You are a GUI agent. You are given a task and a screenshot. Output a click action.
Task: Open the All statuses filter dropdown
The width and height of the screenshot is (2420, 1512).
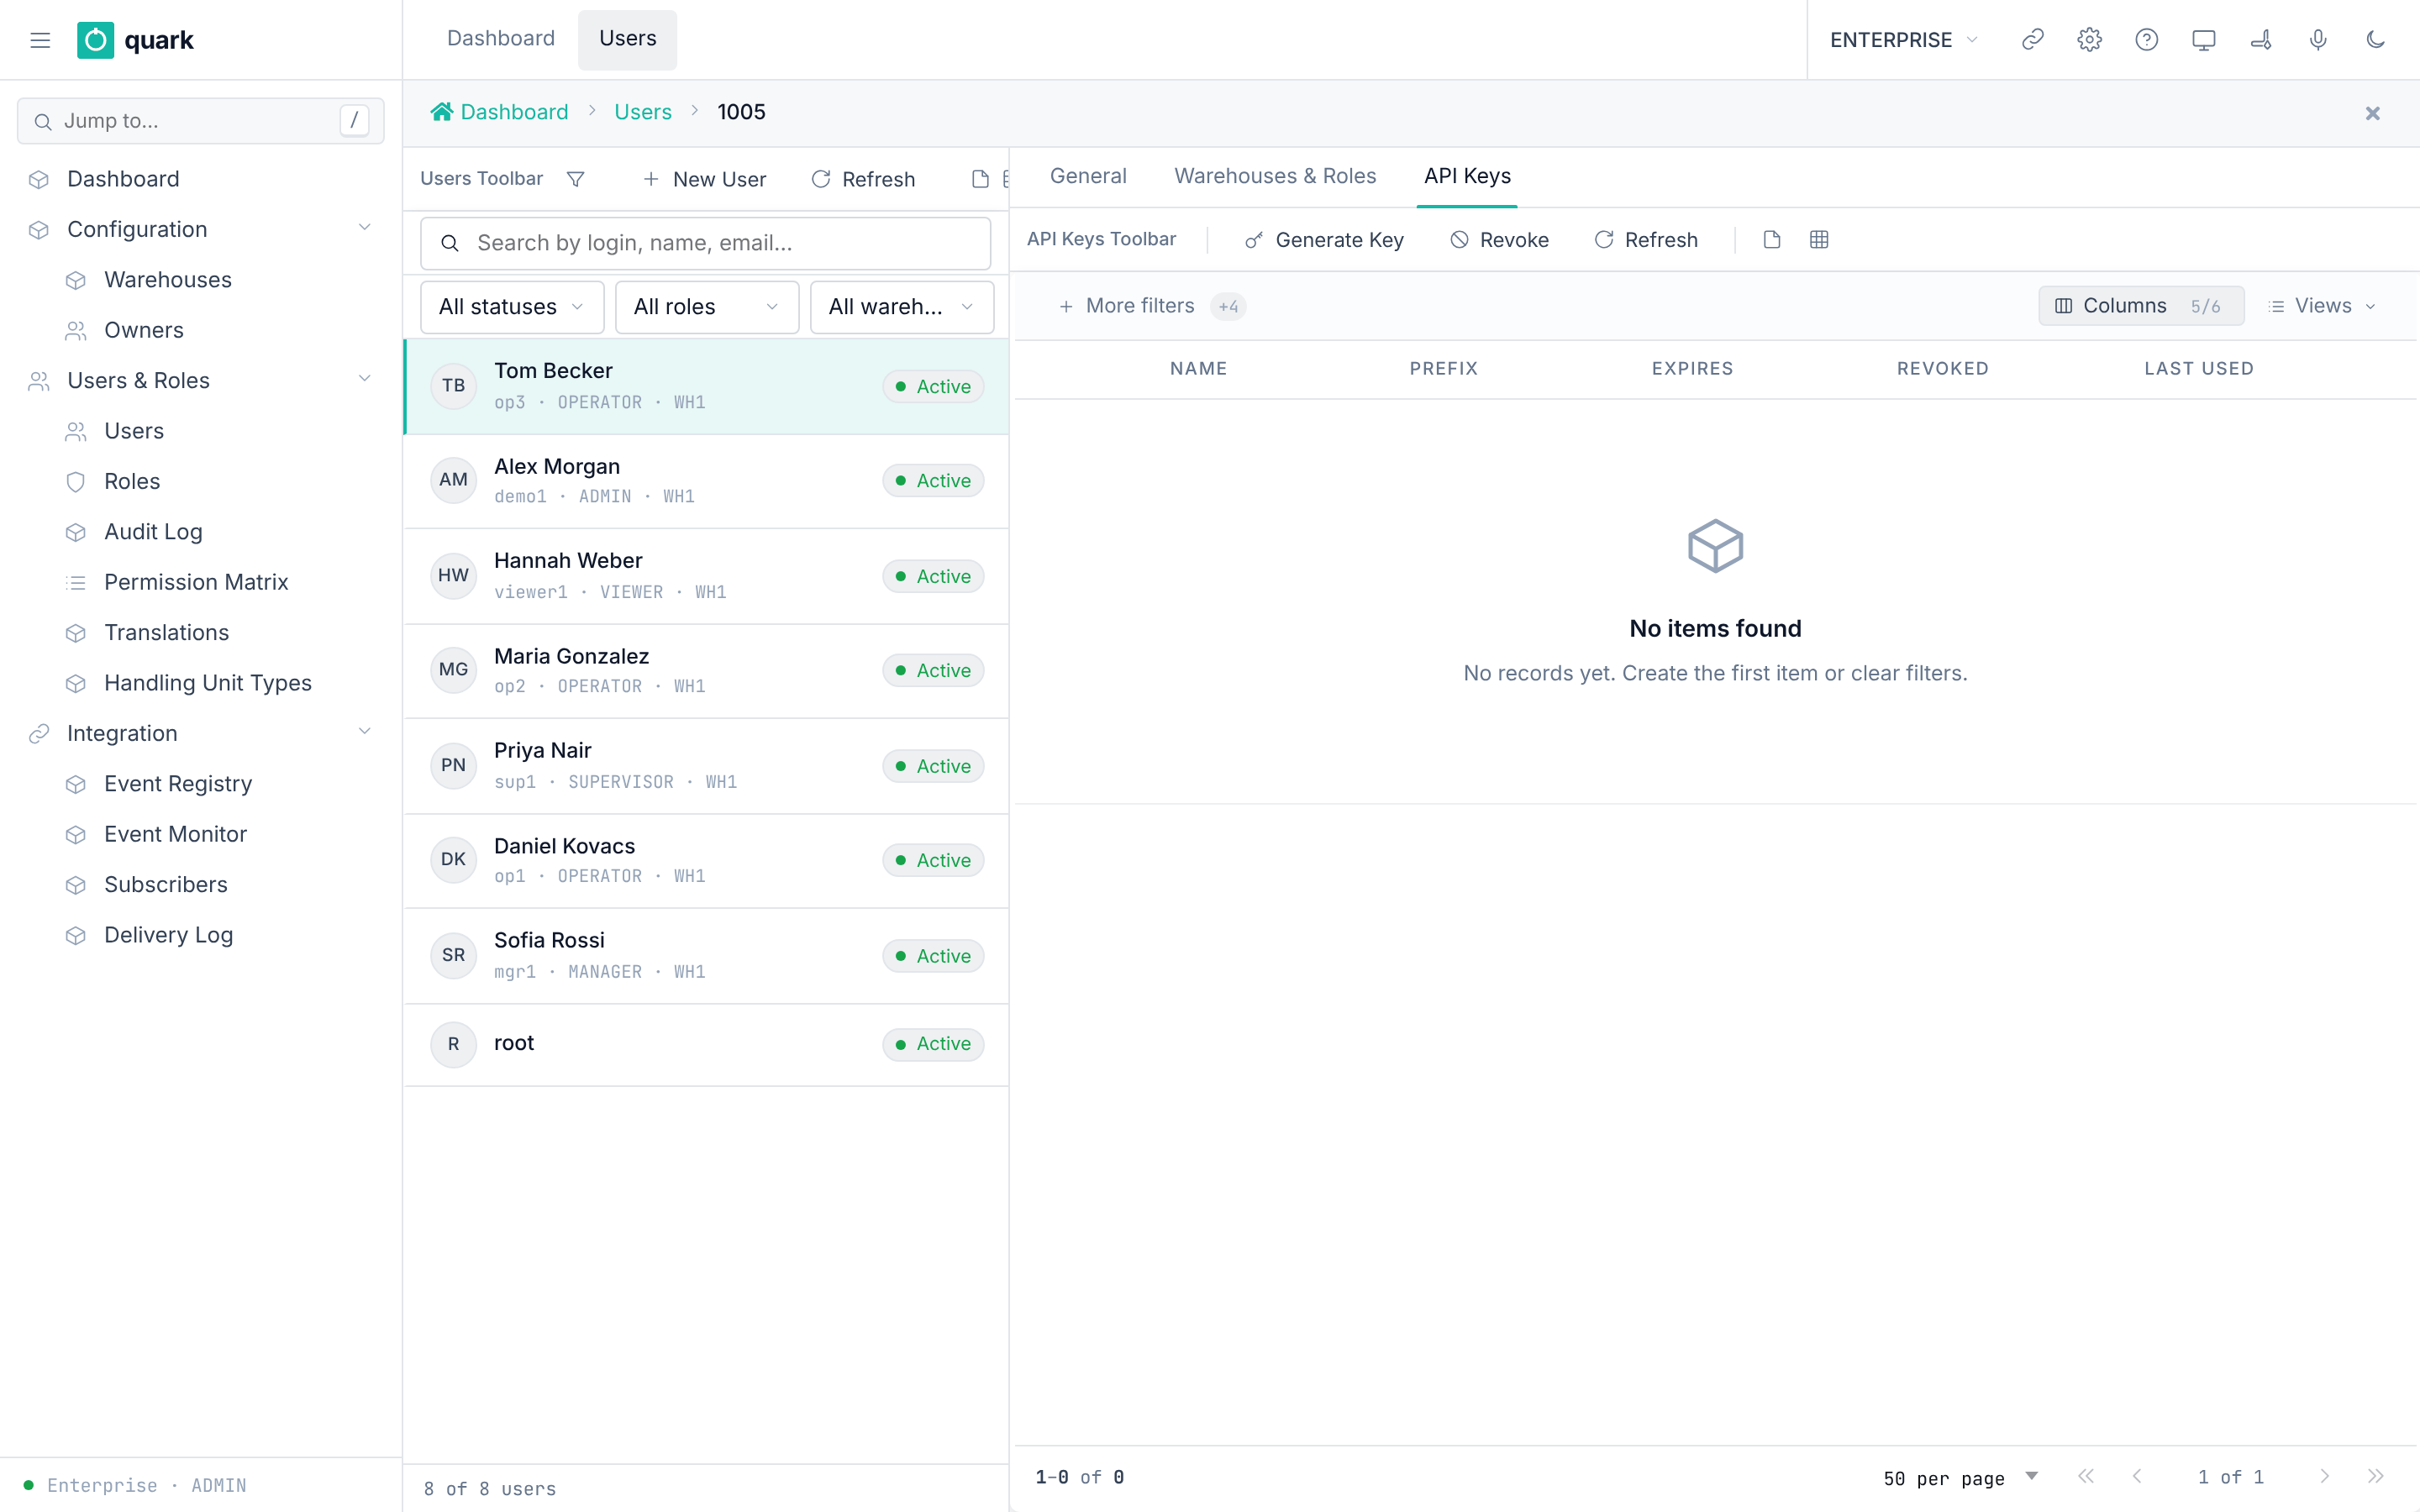pos(512,307)
